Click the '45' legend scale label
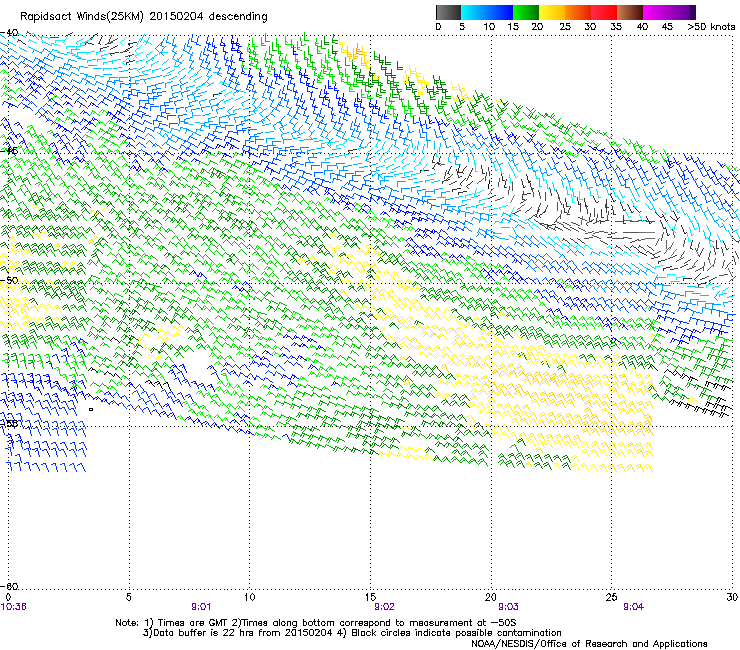Screen dimensions: 740x650 pyautogui.click(x=667, y=27)
